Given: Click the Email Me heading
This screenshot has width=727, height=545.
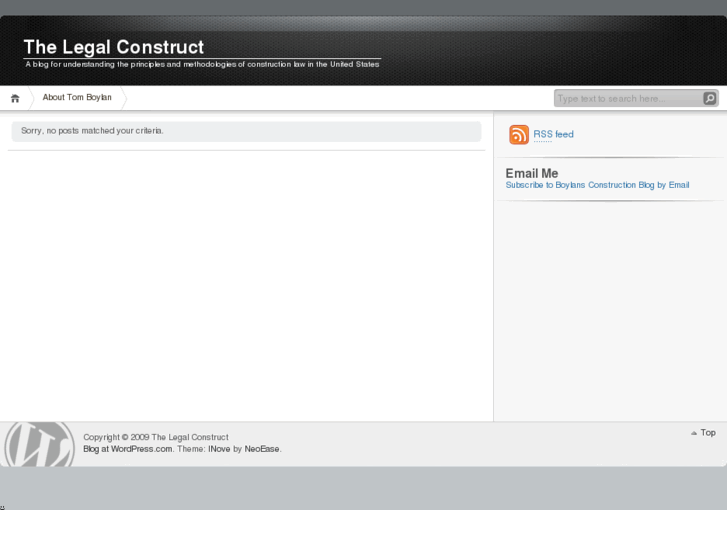Looking at the screenshot, I should point(532,173).
